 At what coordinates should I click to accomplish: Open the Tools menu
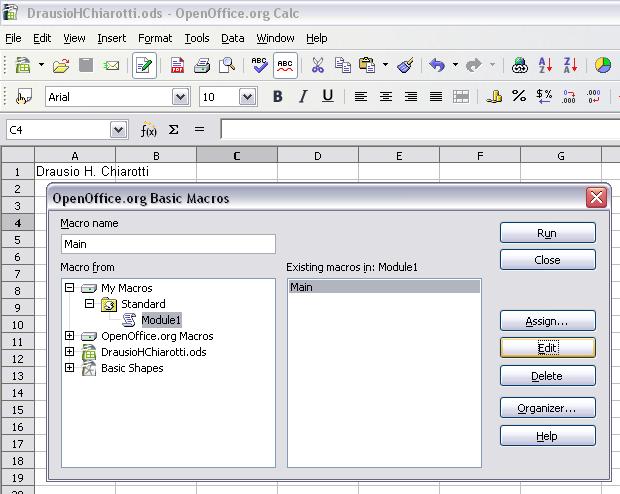click(x=197, y=38)
